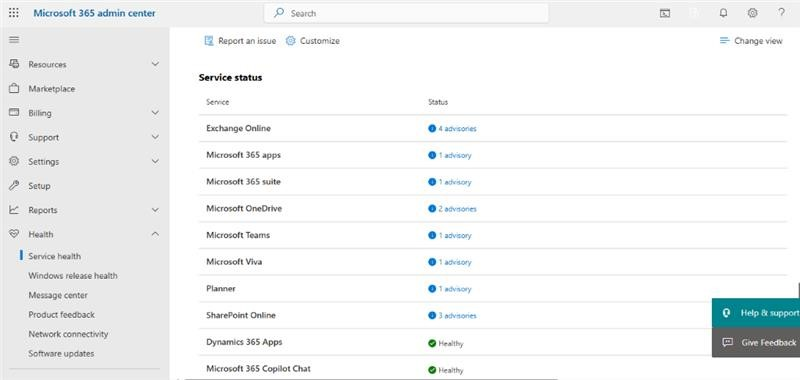The image size is (800, 380).
Task: Click the Health heart icon
Action: click(x=14, y=234)
